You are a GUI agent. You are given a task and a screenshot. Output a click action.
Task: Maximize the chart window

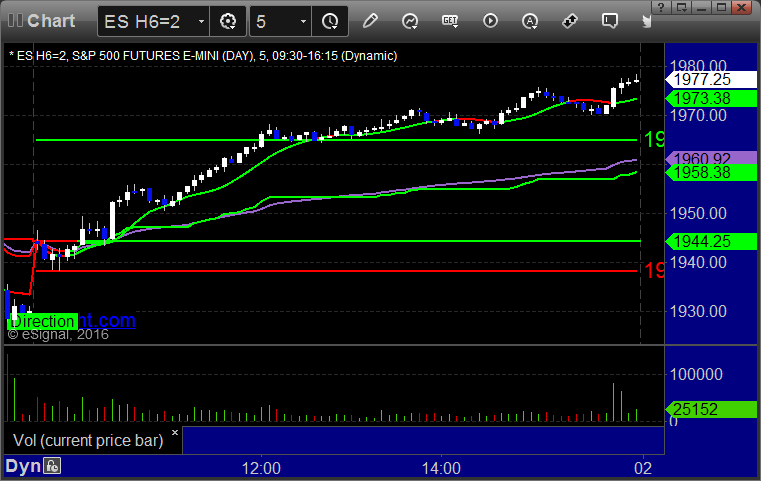pyautogui.click(x=721, y=7)
